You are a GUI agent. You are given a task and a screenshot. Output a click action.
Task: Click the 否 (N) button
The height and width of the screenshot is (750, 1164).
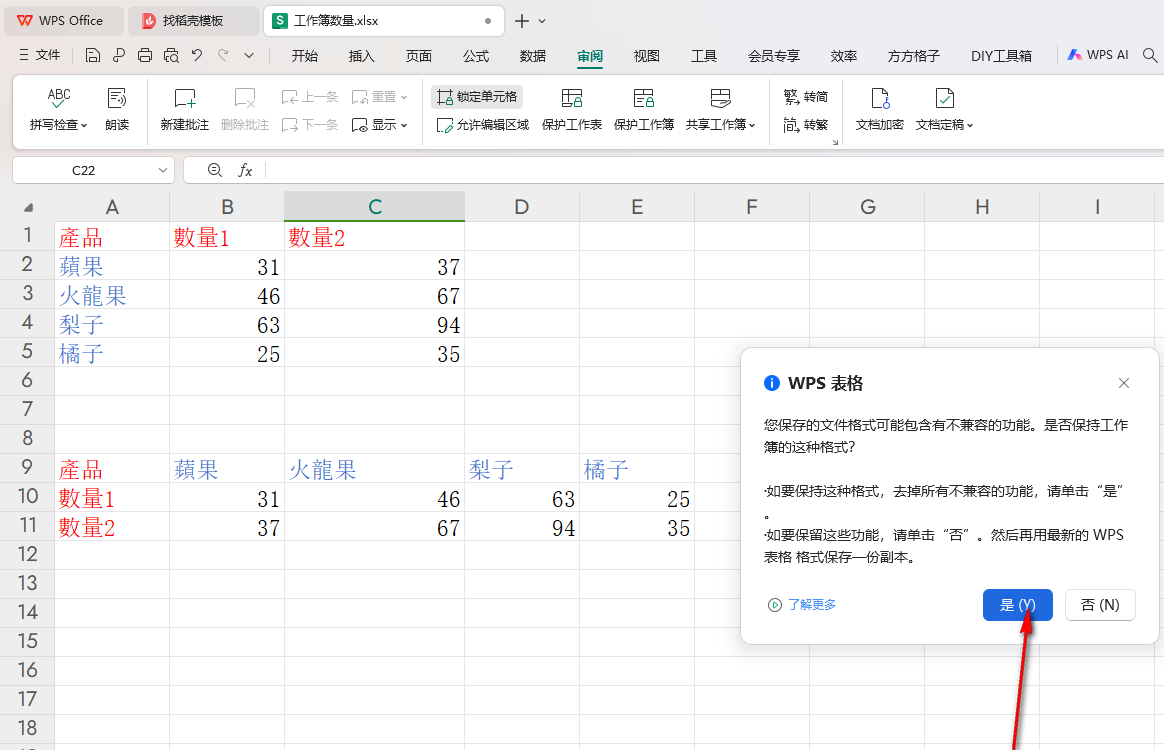click(1100, 605)
